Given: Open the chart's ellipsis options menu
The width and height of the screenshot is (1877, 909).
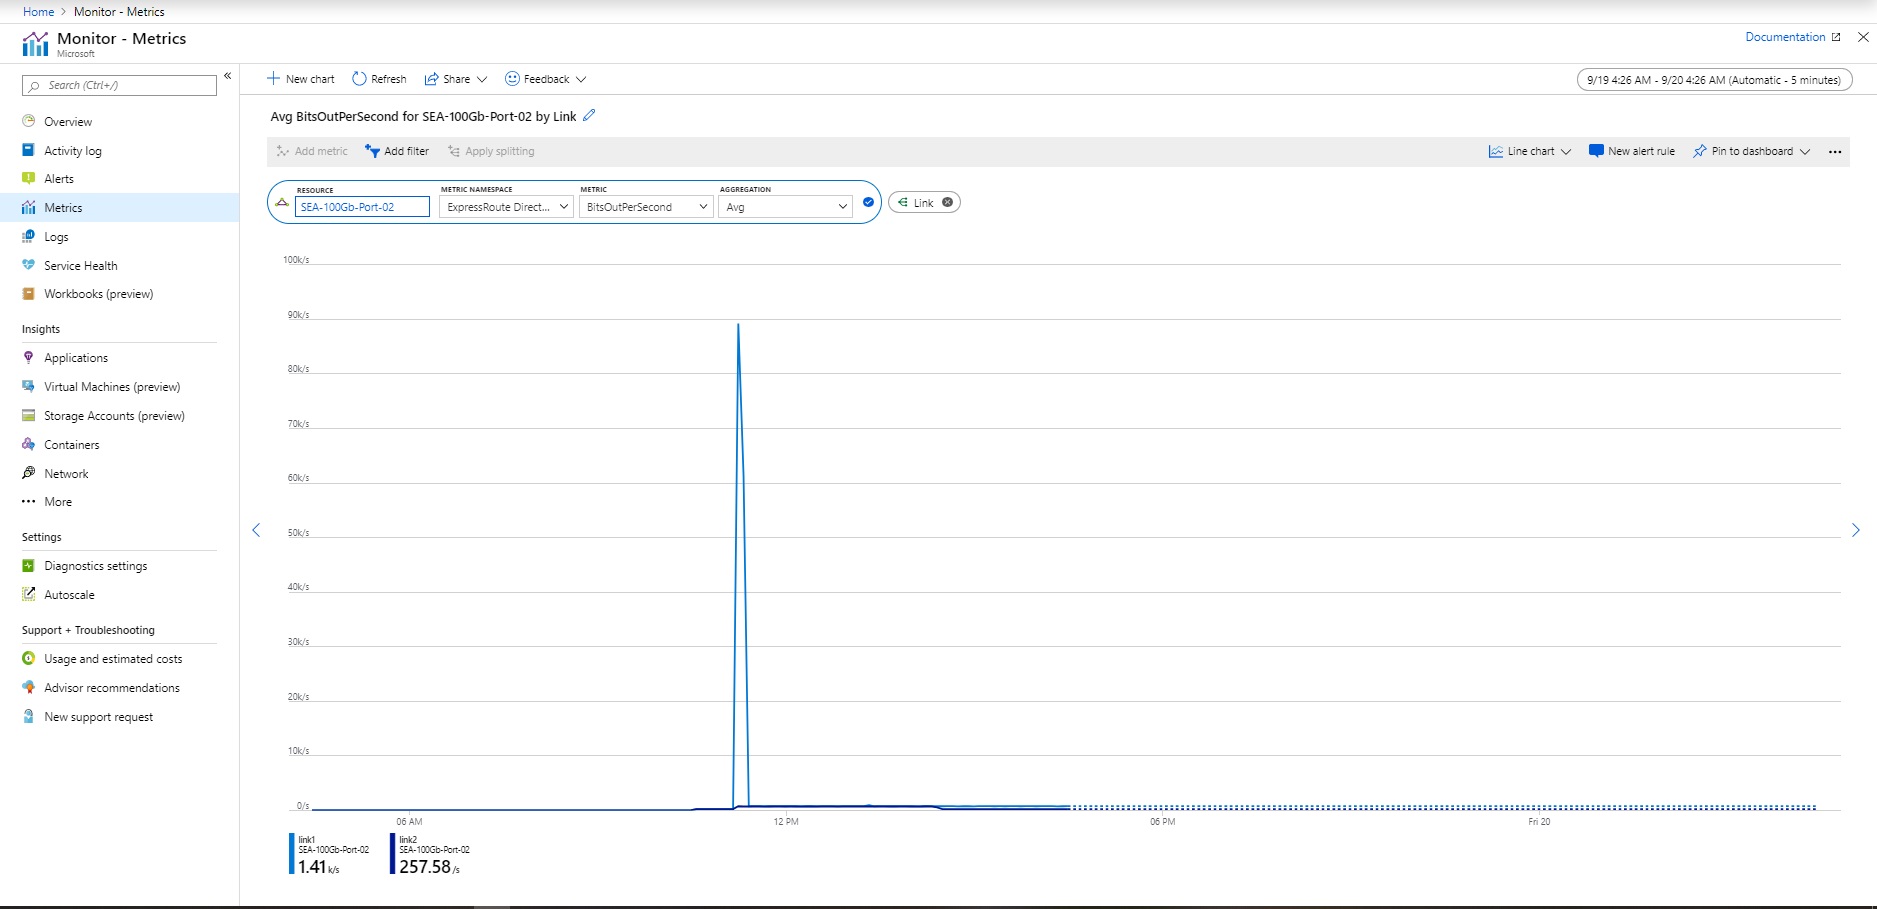Looking at the screenshot, I should coord(1836,150).
